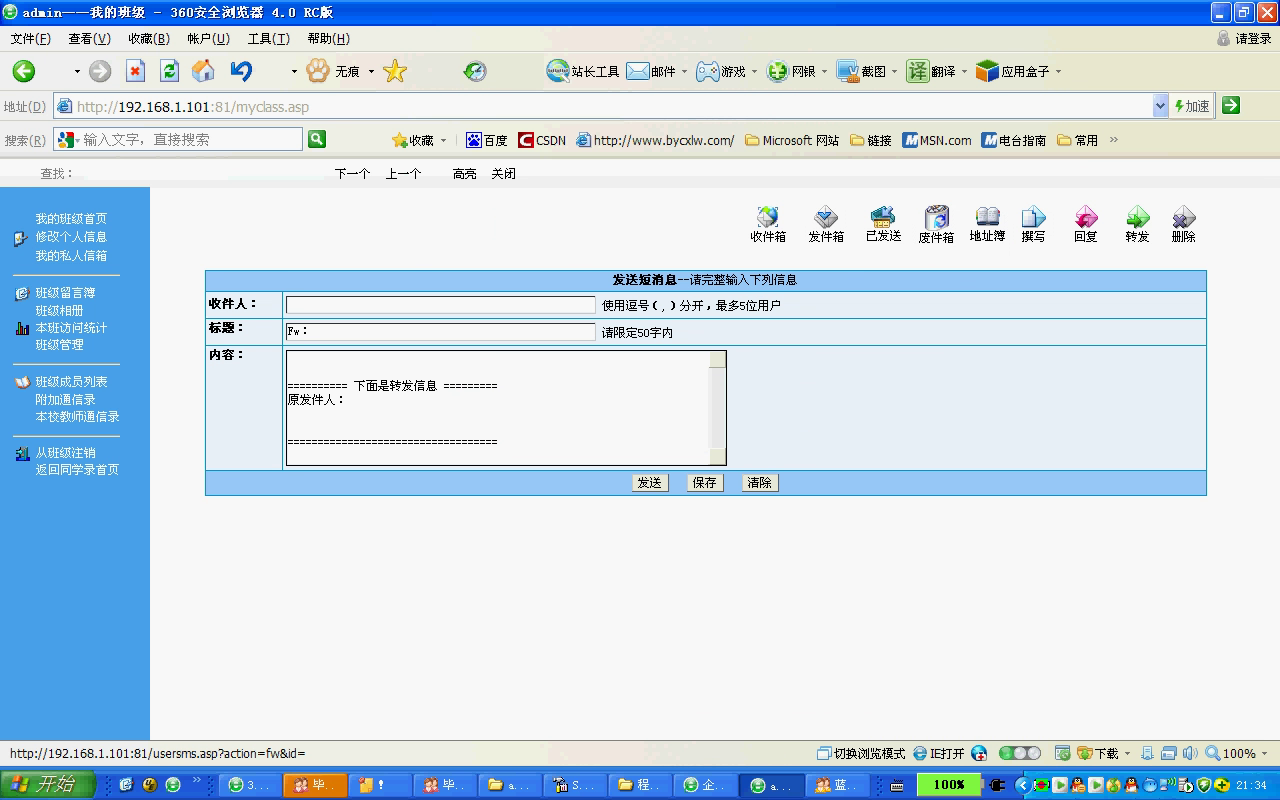Click the 回复 reply icon
This screenshot has height=800, width=1280.
click(x=1086, y=224)
